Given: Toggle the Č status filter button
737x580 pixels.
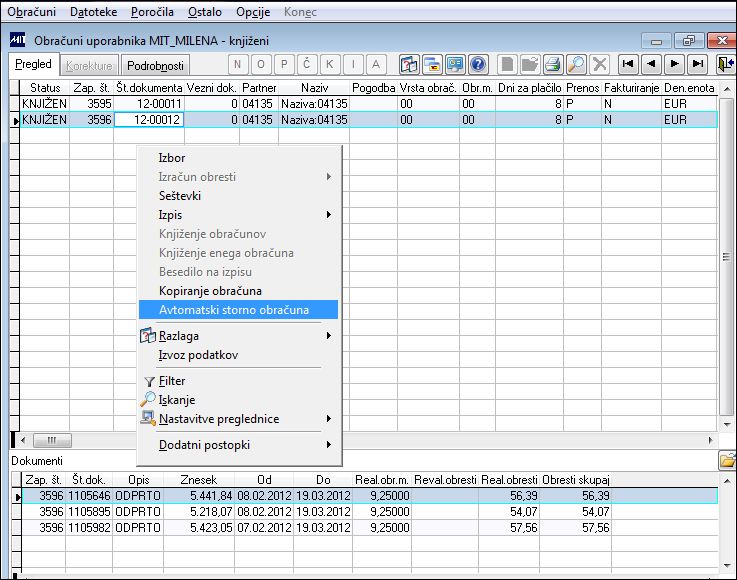Looking at the screenshot, I should 306,64.
